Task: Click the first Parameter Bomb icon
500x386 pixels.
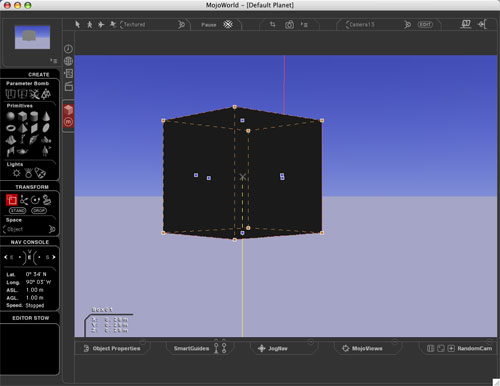Action: coord(10,94)
